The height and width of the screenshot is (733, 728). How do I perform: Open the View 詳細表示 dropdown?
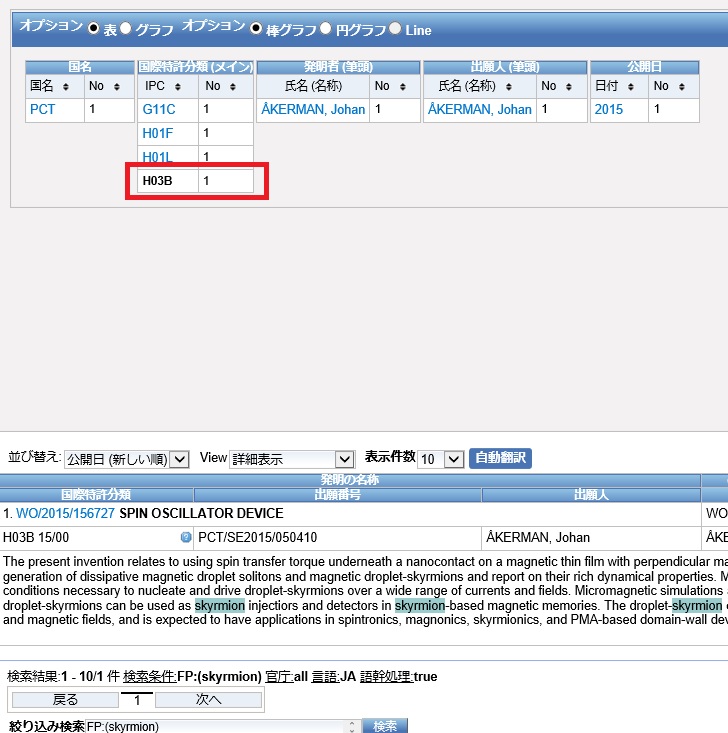292,459
